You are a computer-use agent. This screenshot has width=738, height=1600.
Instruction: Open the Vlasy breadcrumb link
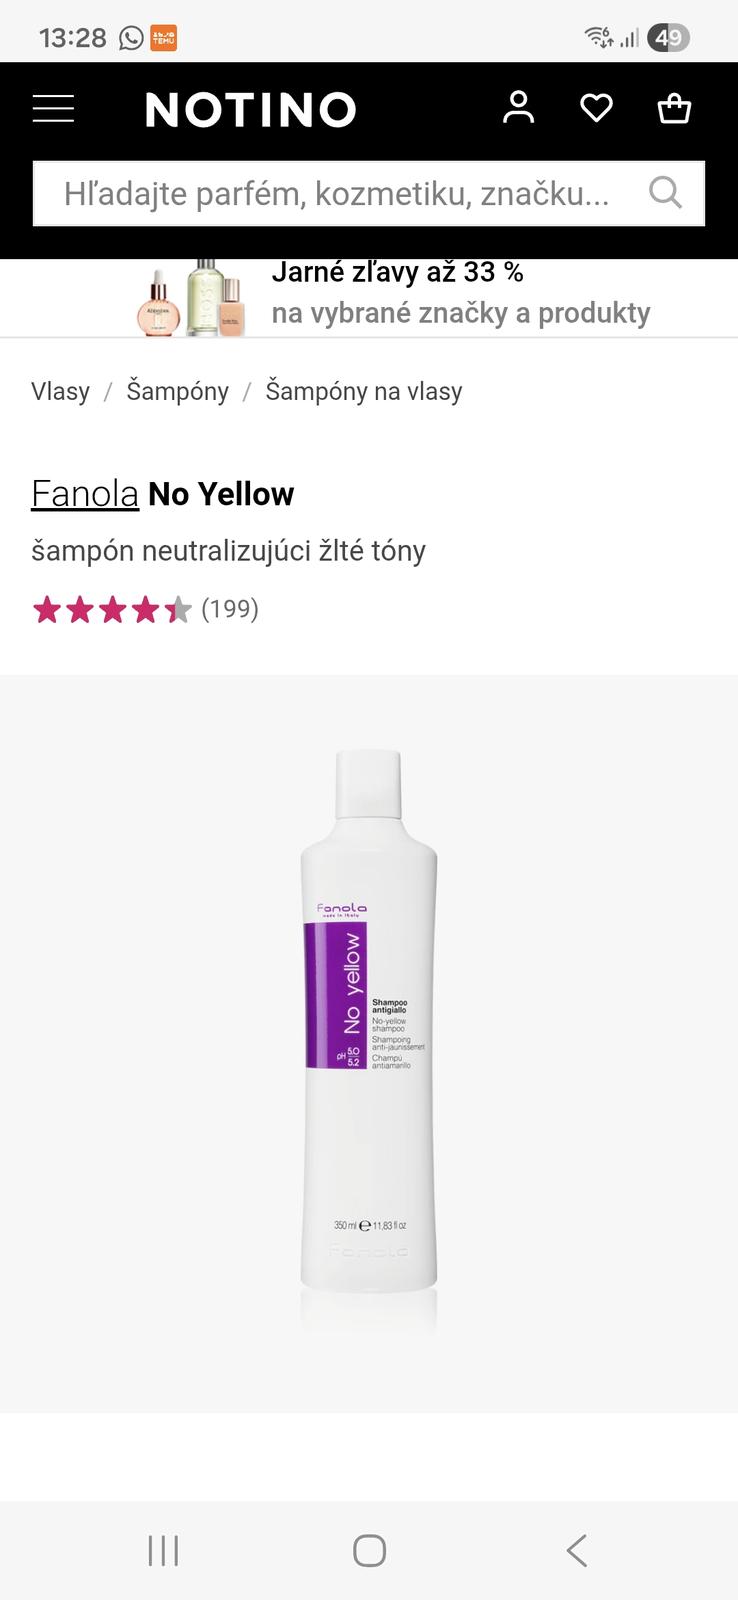tap(60, 391)
